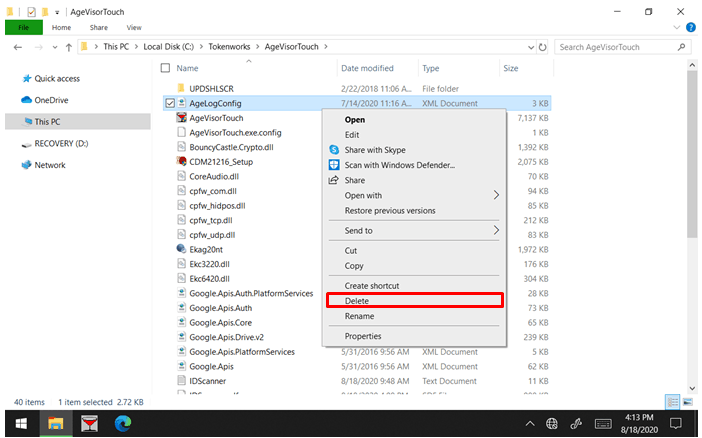Choose Share with Skype
The height and width of the screenshot is (438, 702).
pos(414,150)
